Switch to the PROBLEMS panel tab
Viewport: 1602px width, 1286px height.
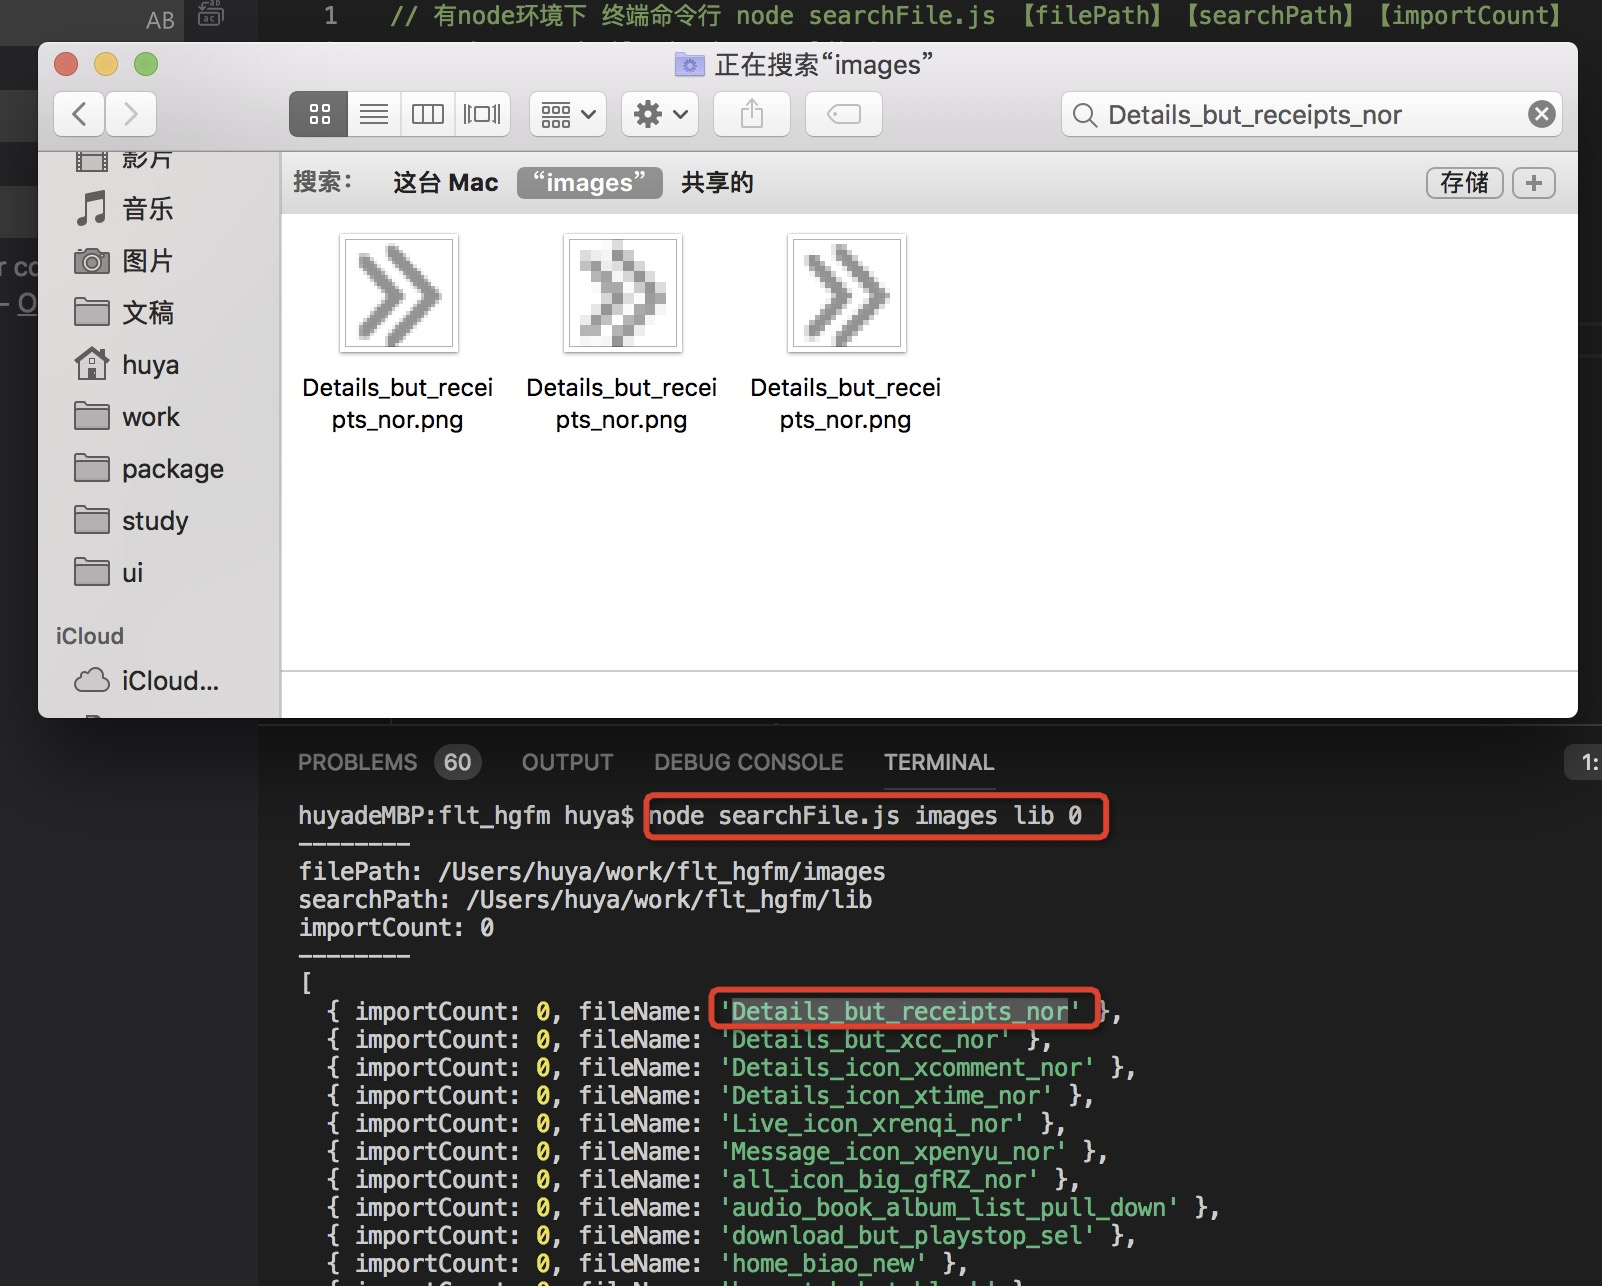pos(357,762)
